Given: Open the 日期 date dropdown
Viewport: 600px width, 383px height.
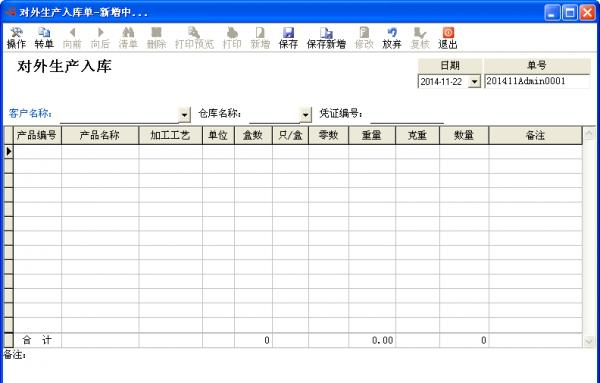Looking at the screenshot, I should click(474, 81).
